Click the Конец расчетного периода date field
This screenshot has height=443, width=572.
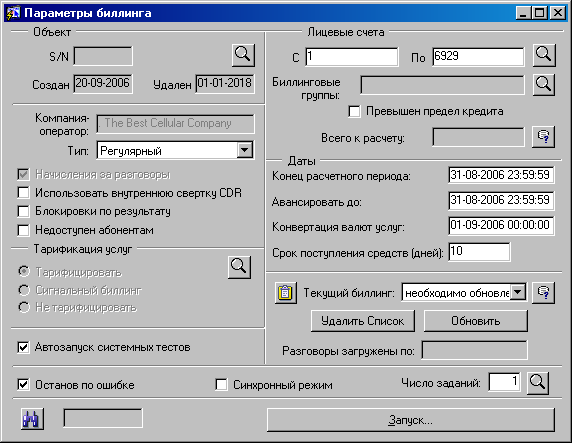(501, 175)
